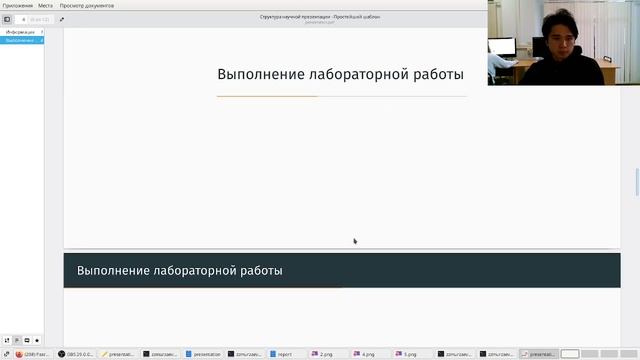Select the highlighted Выполнение outline entry
The width and height of the screenshot is (640, 360).
pos(22,40)
